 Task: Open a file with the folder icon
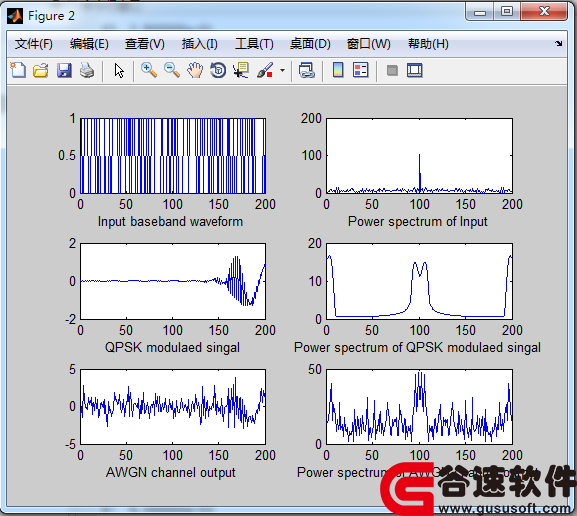click(x=41, y=70)
